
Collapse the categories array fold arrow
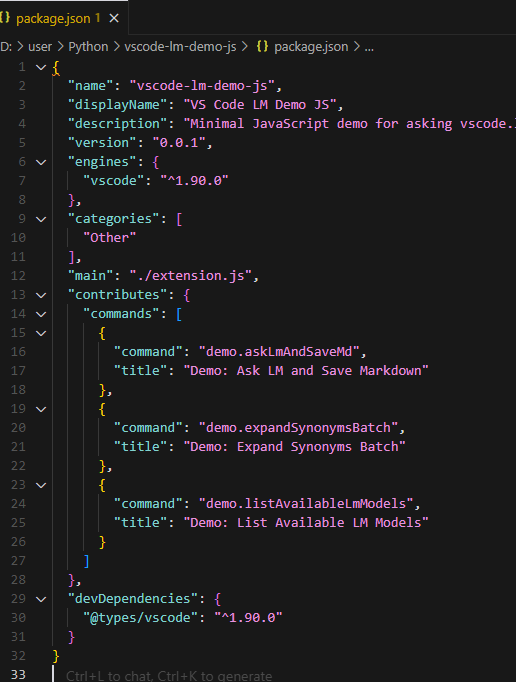pyautogui.click(x=41, y=219)
